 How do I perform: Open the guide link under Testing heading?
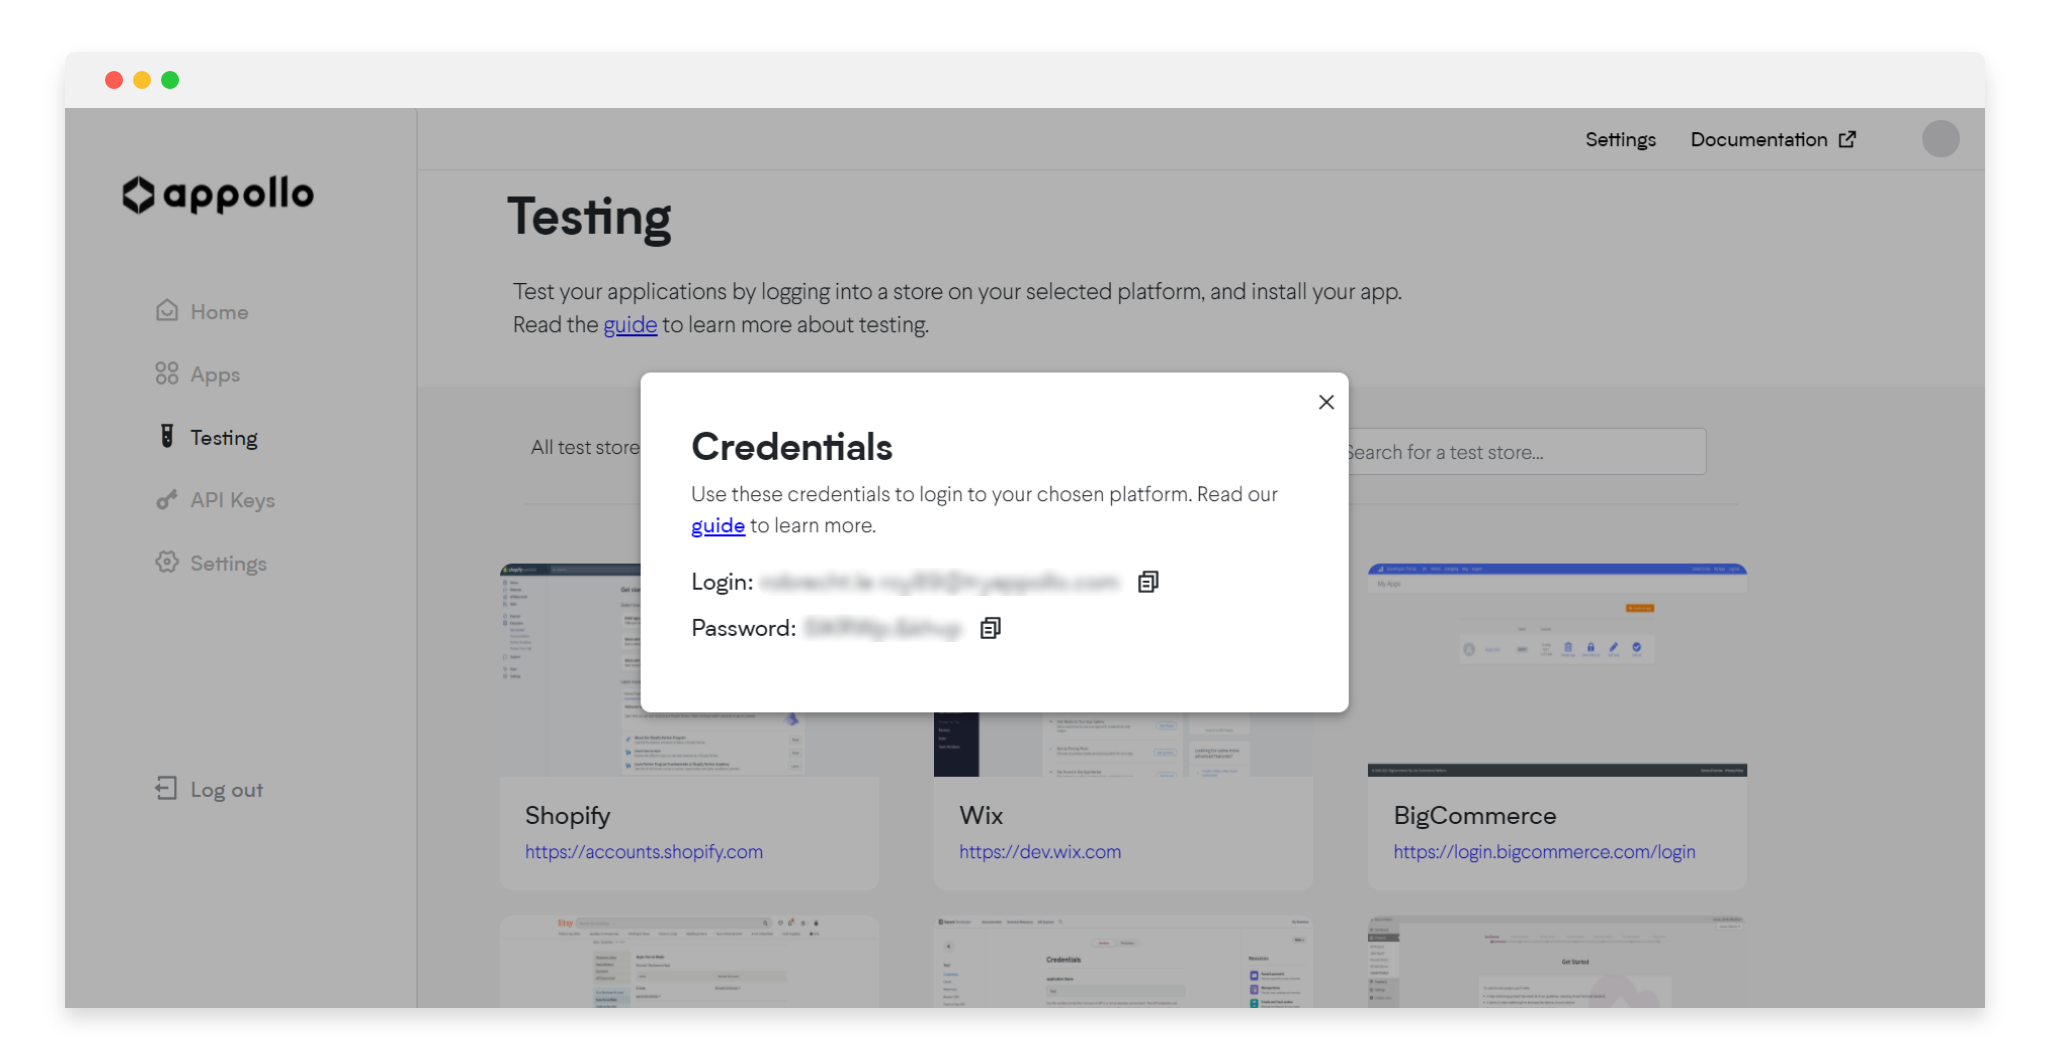click(x=630, y=325)
